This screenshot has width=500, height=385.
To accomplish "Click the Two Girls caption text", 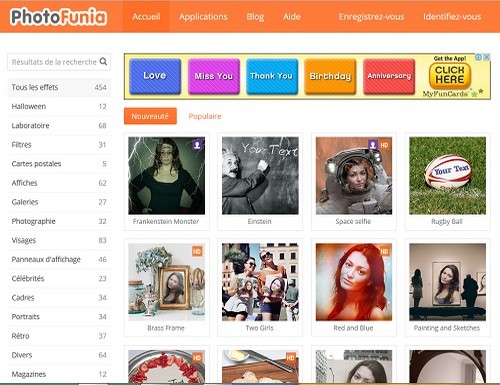I will [x=260, y=328].
